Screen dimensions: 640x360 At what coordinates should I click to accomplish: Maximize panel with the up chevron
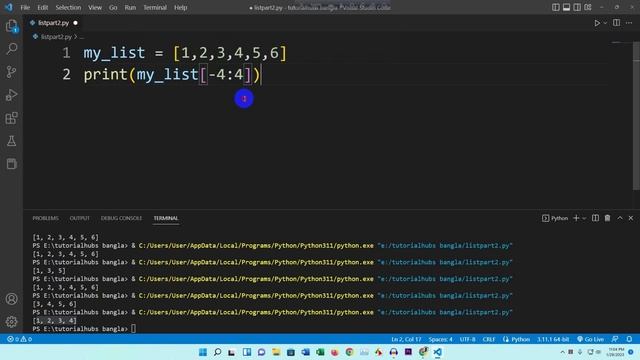[620, 218]
